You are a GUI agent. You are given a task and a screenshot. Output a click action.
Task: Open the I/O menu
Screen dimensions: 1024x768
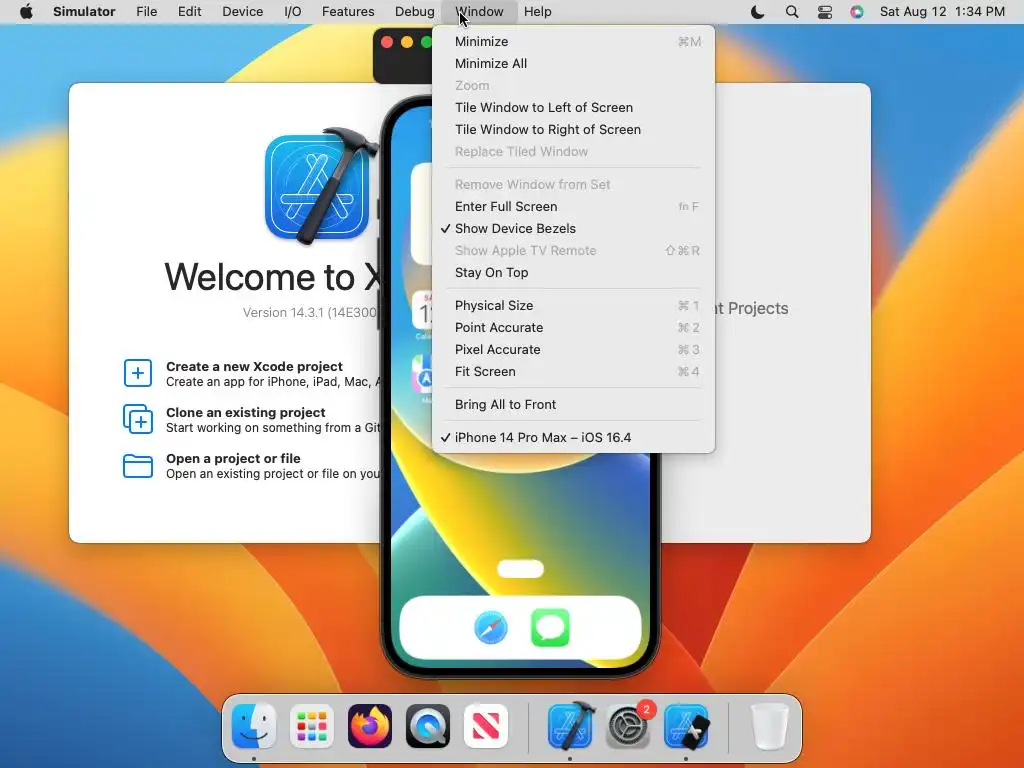293,12
